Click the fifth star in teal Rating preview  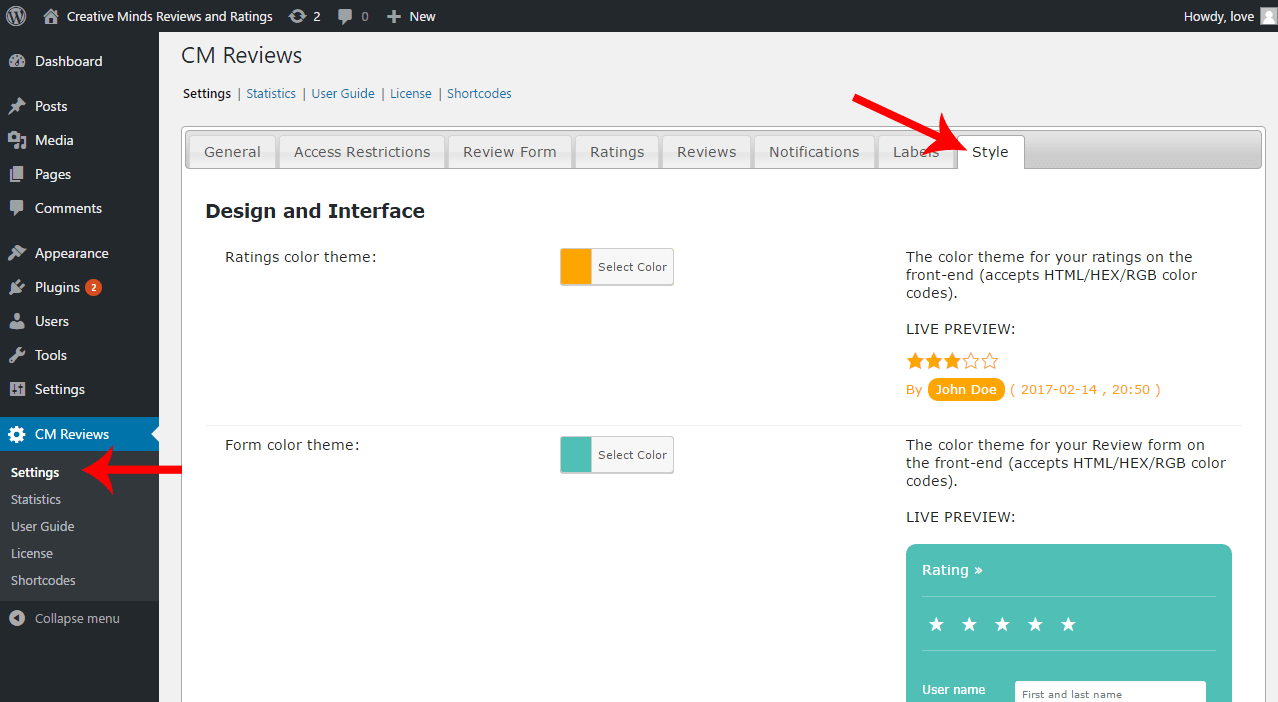1068,624
